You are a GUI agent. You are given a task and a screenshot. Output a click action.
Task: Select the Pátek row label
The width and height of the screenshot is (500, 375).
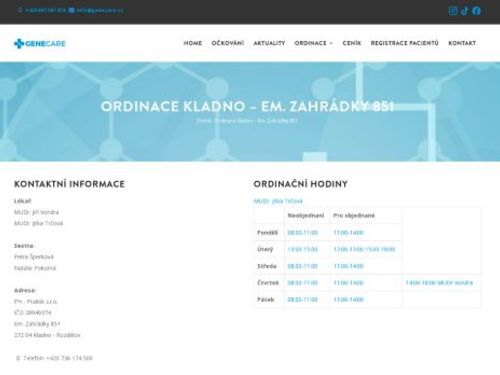266,299
